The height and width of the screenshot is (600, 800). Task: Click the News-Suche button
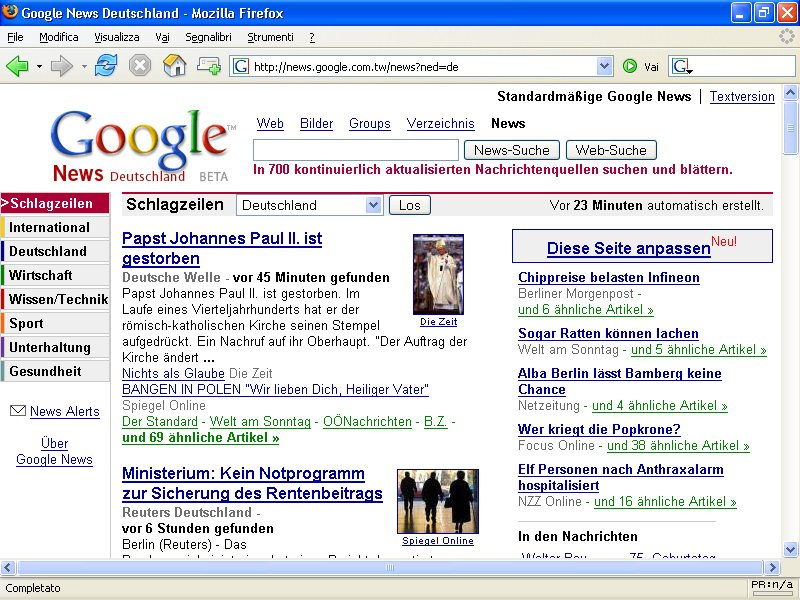click(x=512, y=150)
